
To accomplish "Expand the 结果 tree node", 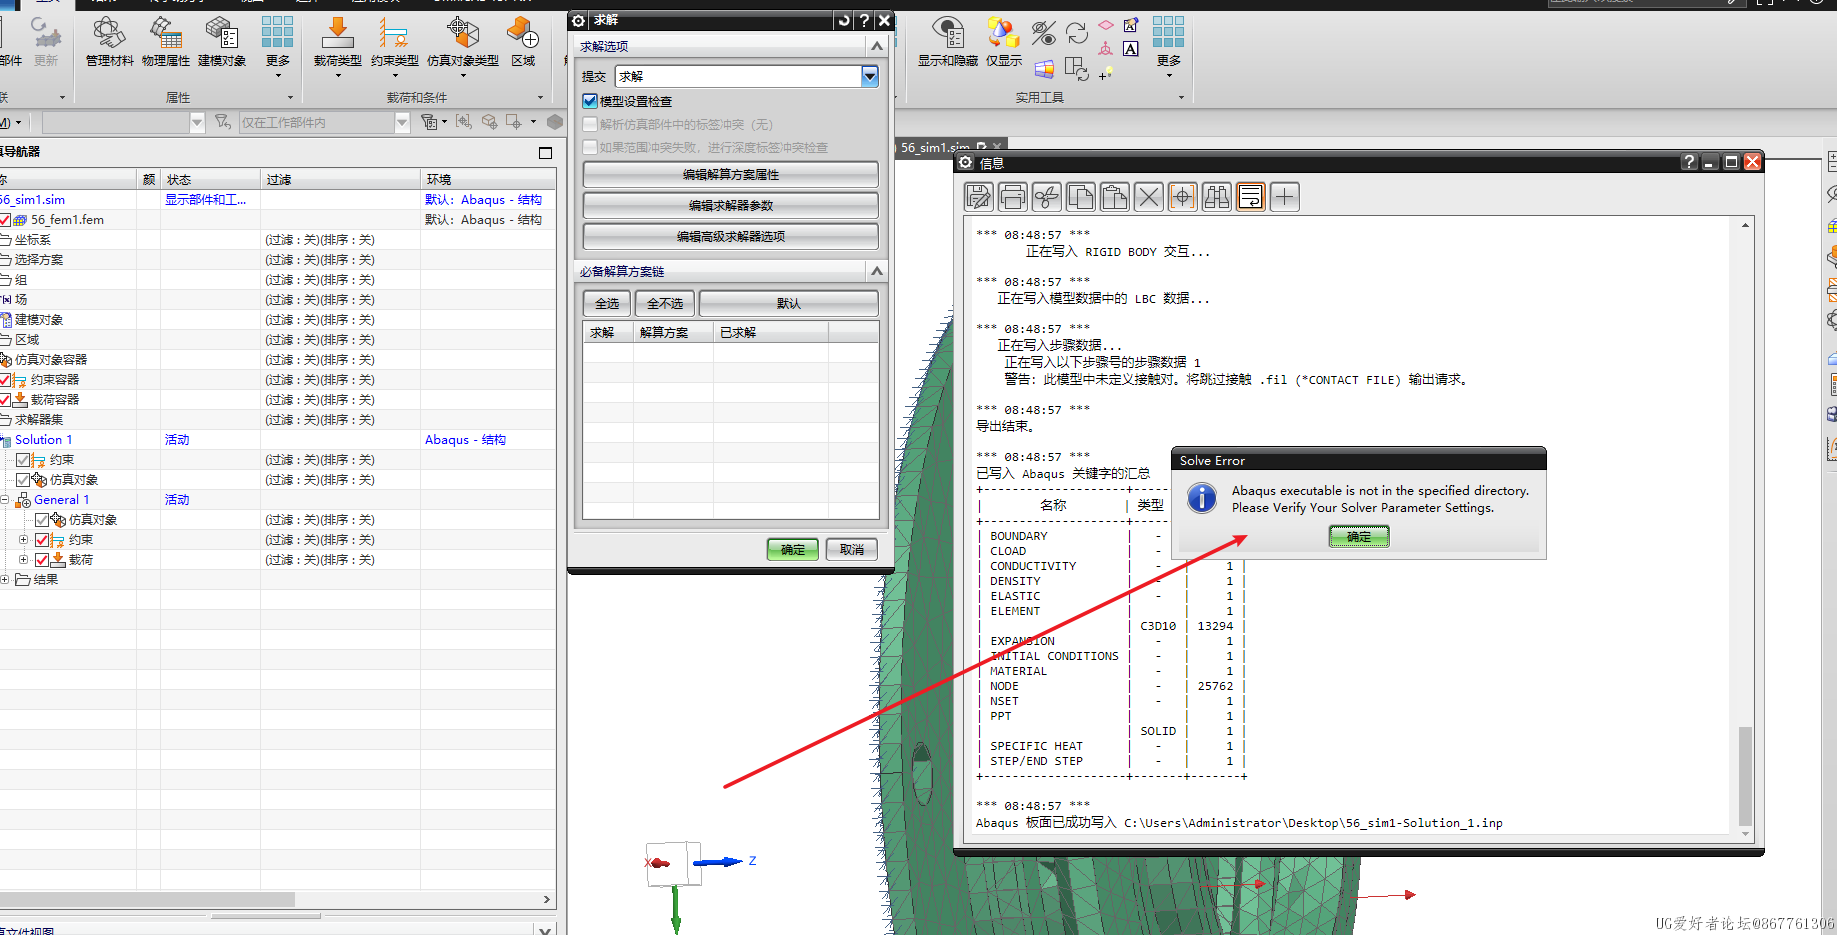I will [x=4, y=580].
